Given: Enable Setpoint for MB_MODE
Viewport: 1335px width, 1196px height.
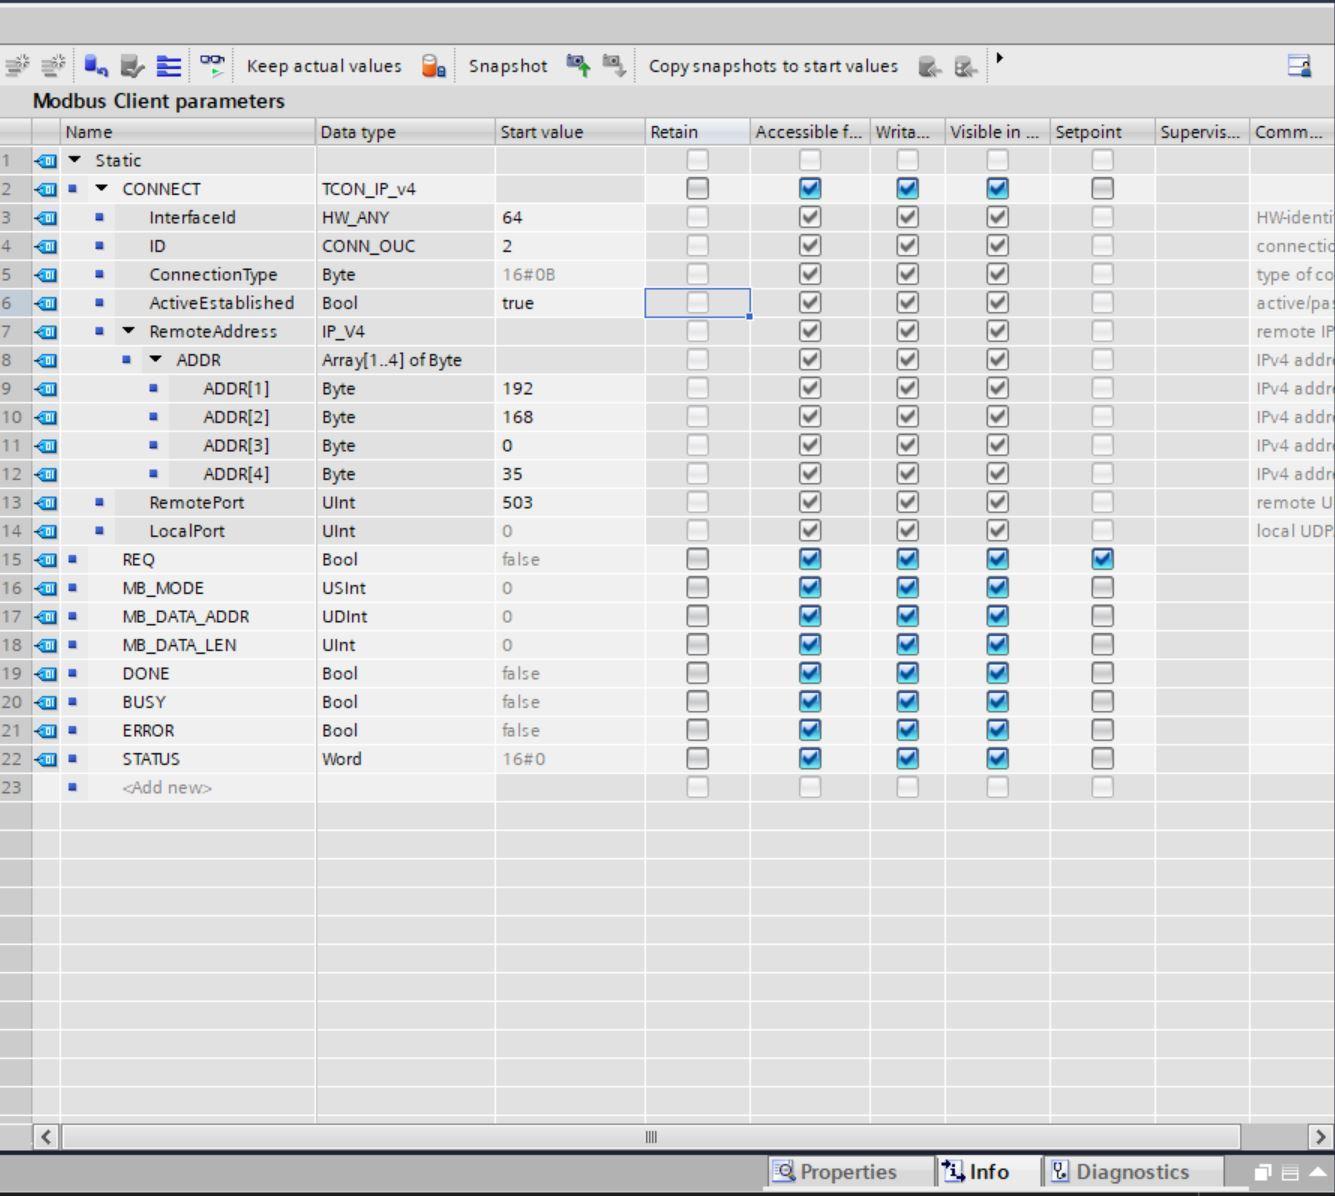Looking at the screenshot, I should 1101,587.
